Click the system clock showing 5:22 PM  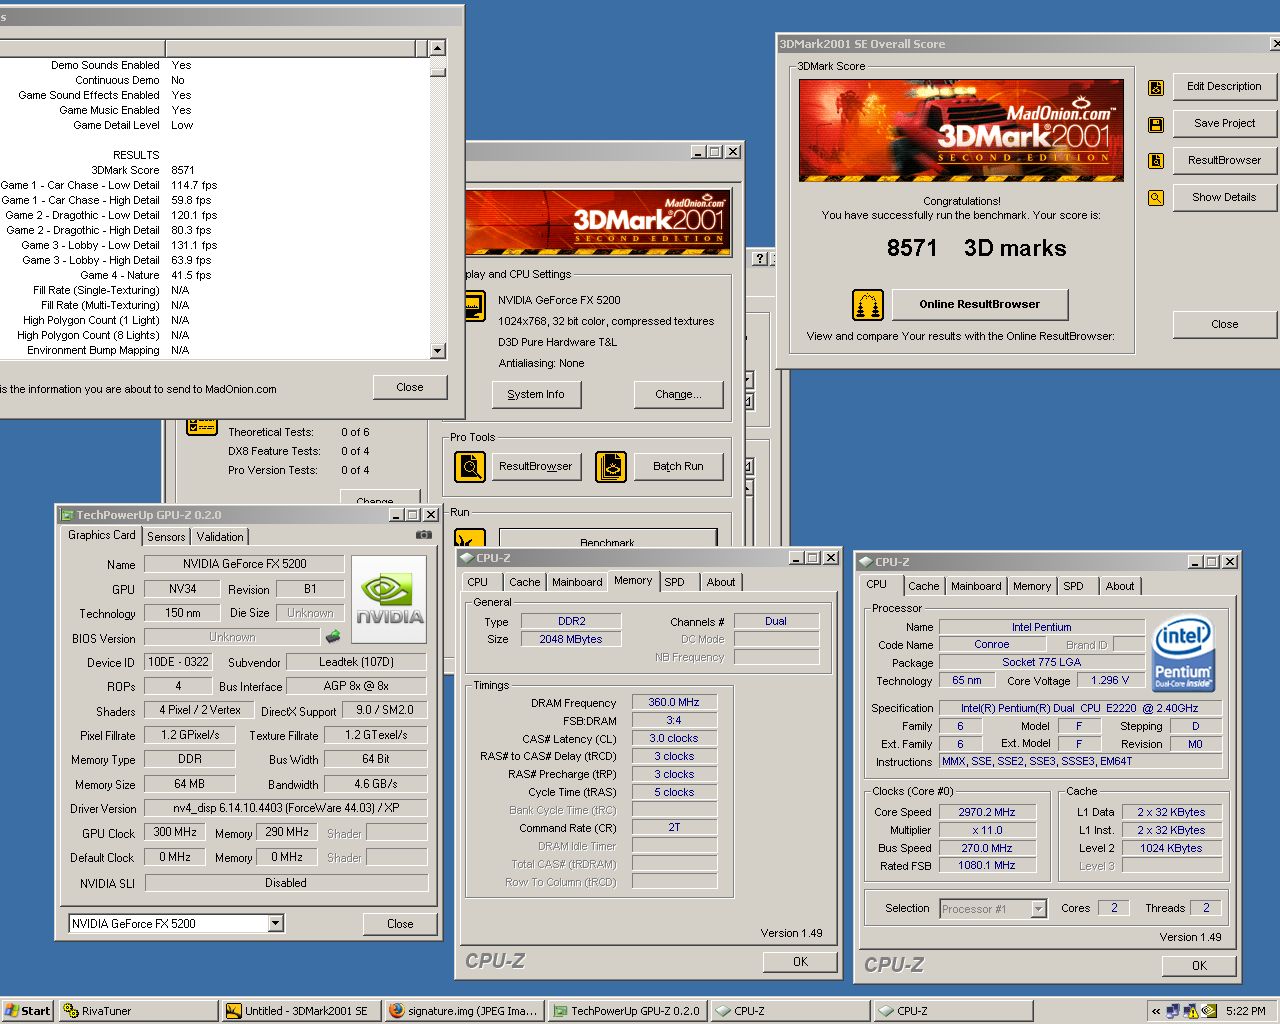(1245, 1011)
